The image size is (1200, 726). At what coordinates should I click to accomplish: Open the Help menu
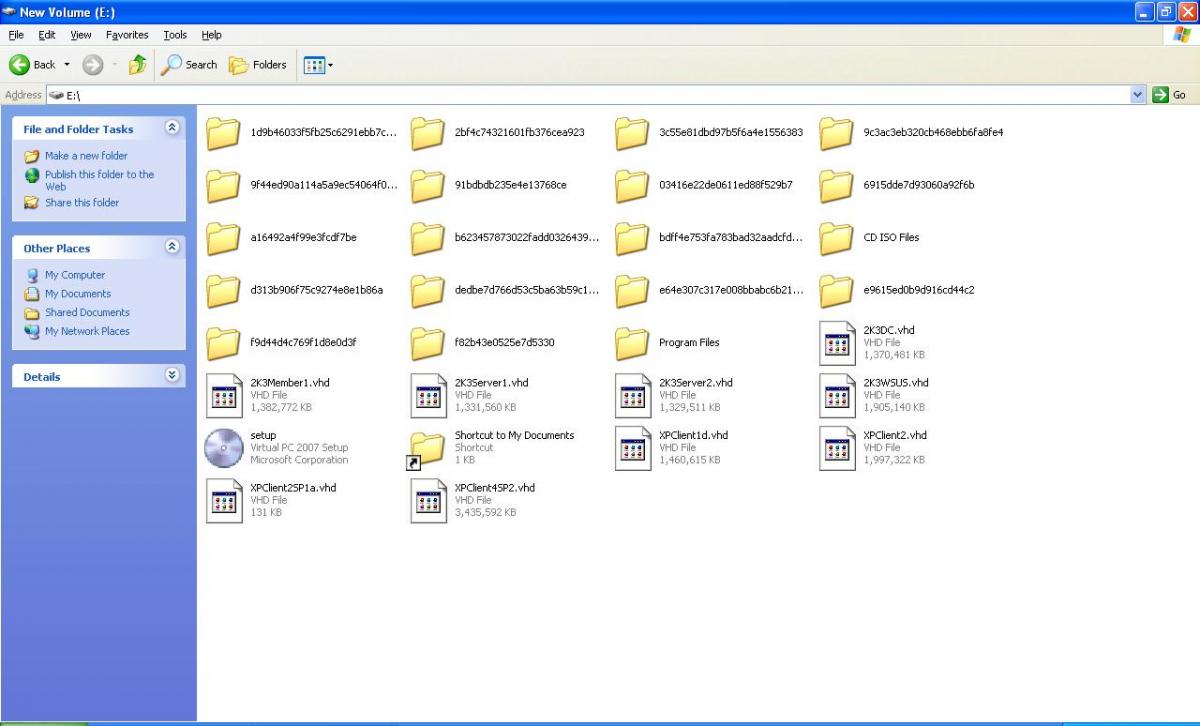[211, 35]
